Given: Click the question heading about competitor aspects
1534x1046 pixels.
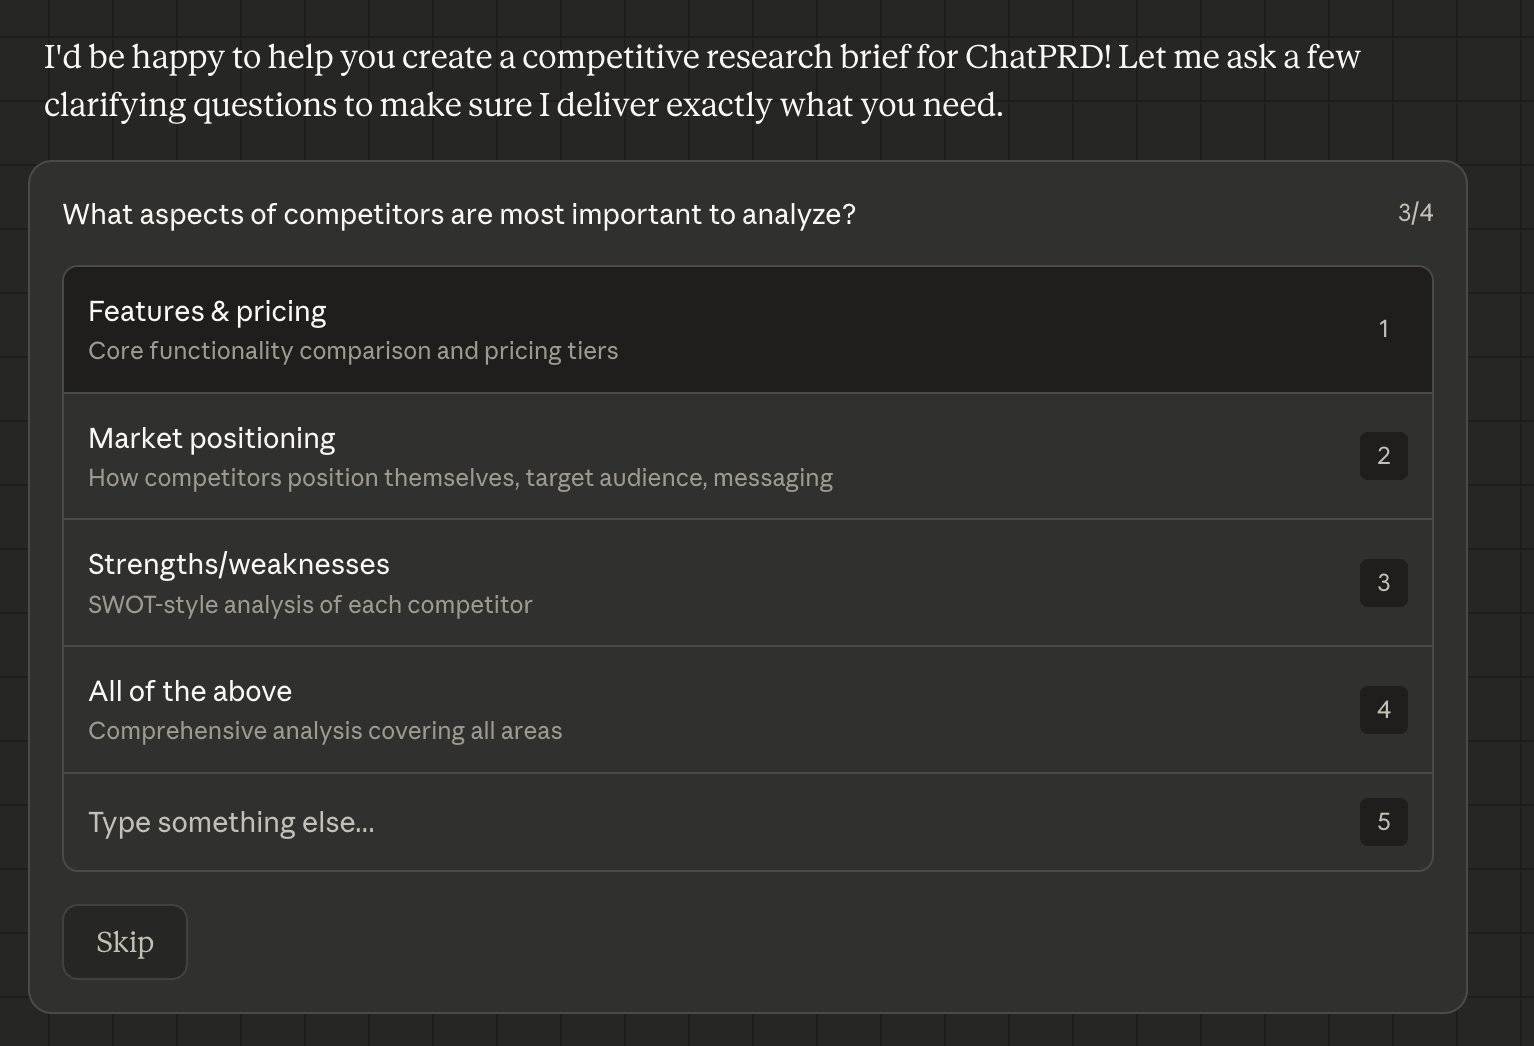Looking at the screenshot, I should point(459,215).
